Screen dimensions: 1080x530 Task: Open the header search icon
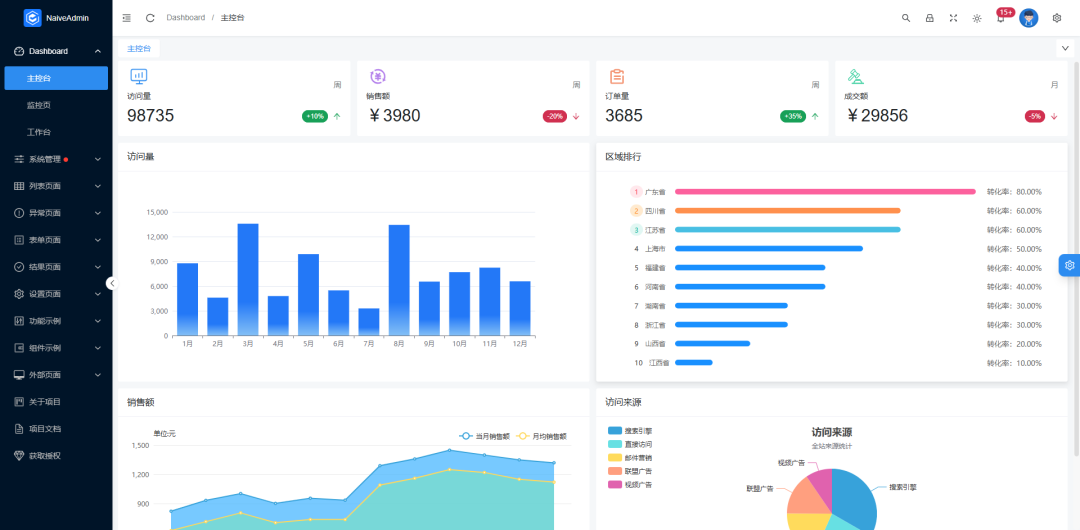906,18
